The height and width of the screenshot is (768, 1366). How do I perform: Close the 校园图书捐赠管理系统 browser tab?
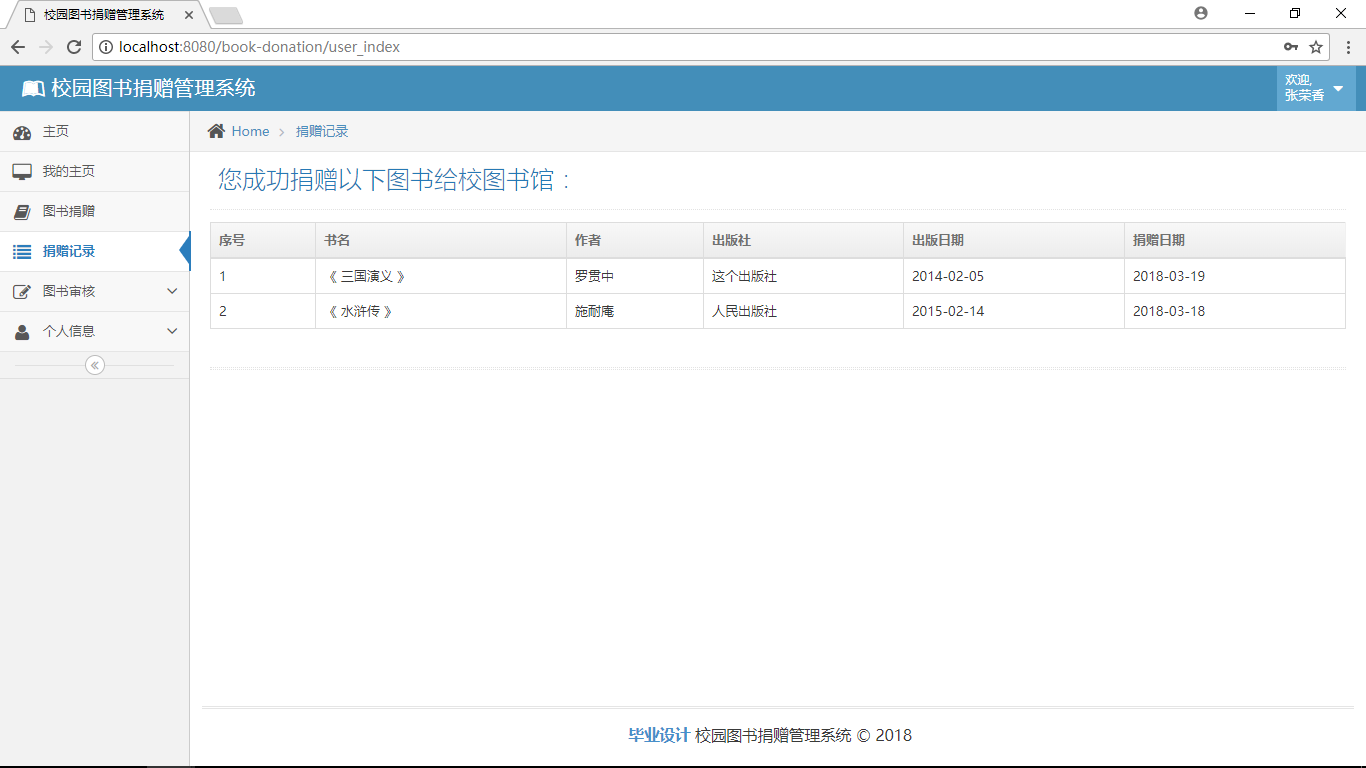[189, 15]
